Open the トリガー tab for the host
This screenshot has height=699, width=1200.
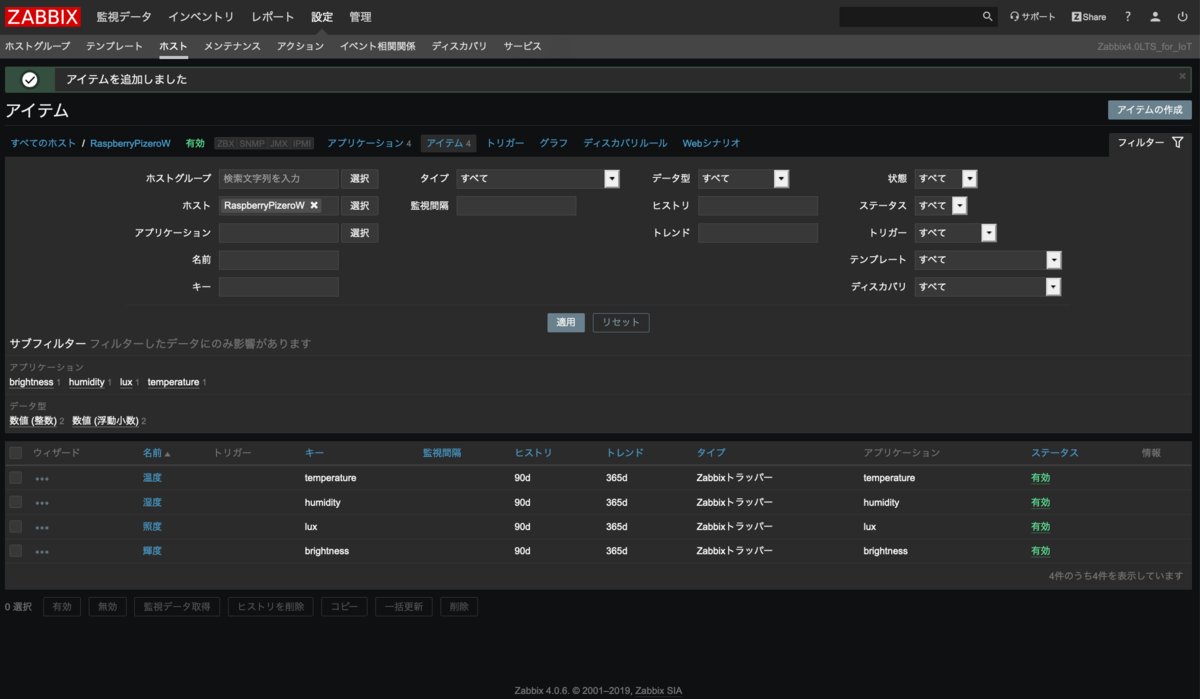pos(505,144)
